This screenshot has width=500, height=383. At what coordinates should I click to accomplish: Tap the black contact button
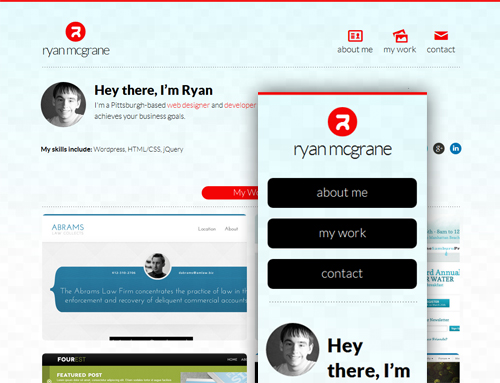(342, 274)
